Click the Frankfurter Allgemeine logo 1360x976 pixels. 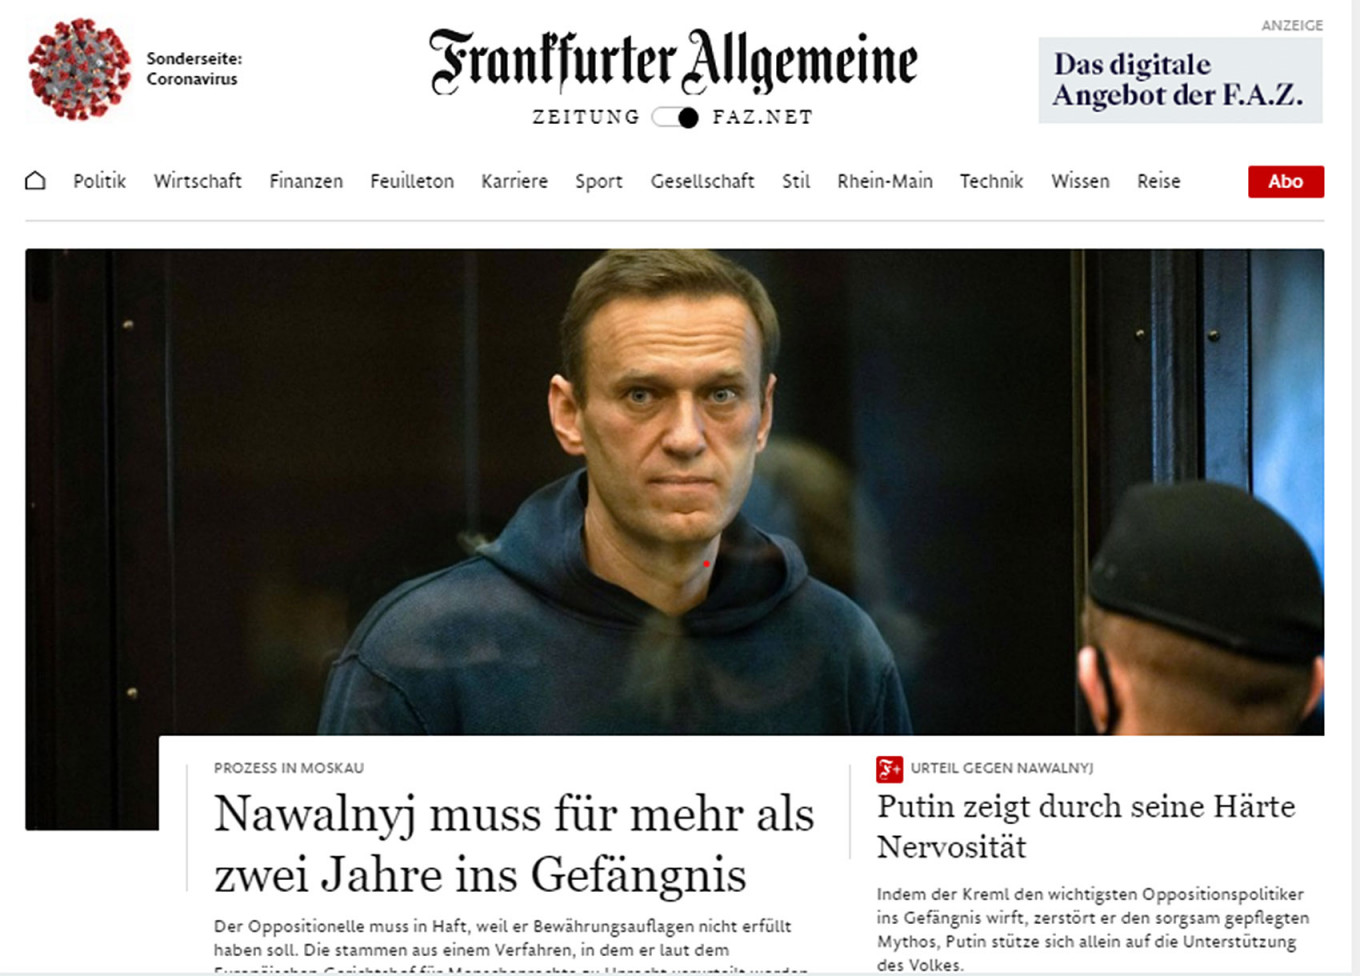673,61
